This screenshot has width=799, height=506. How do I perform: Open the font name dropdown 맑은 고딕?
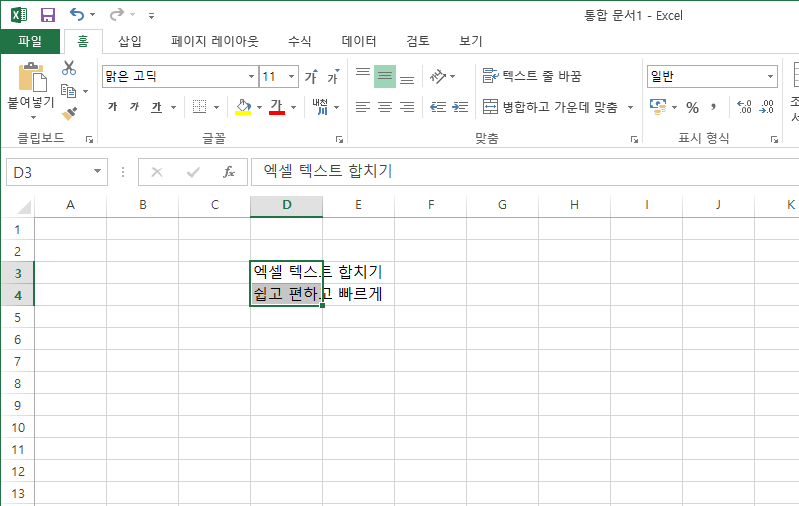pos(251,76)
